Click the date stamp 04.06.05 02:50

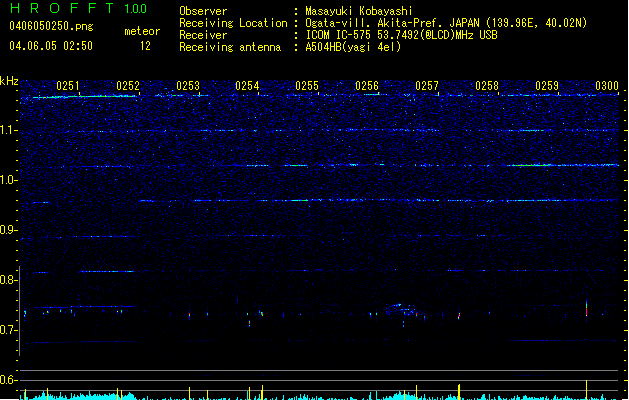[x=51, y=46]
